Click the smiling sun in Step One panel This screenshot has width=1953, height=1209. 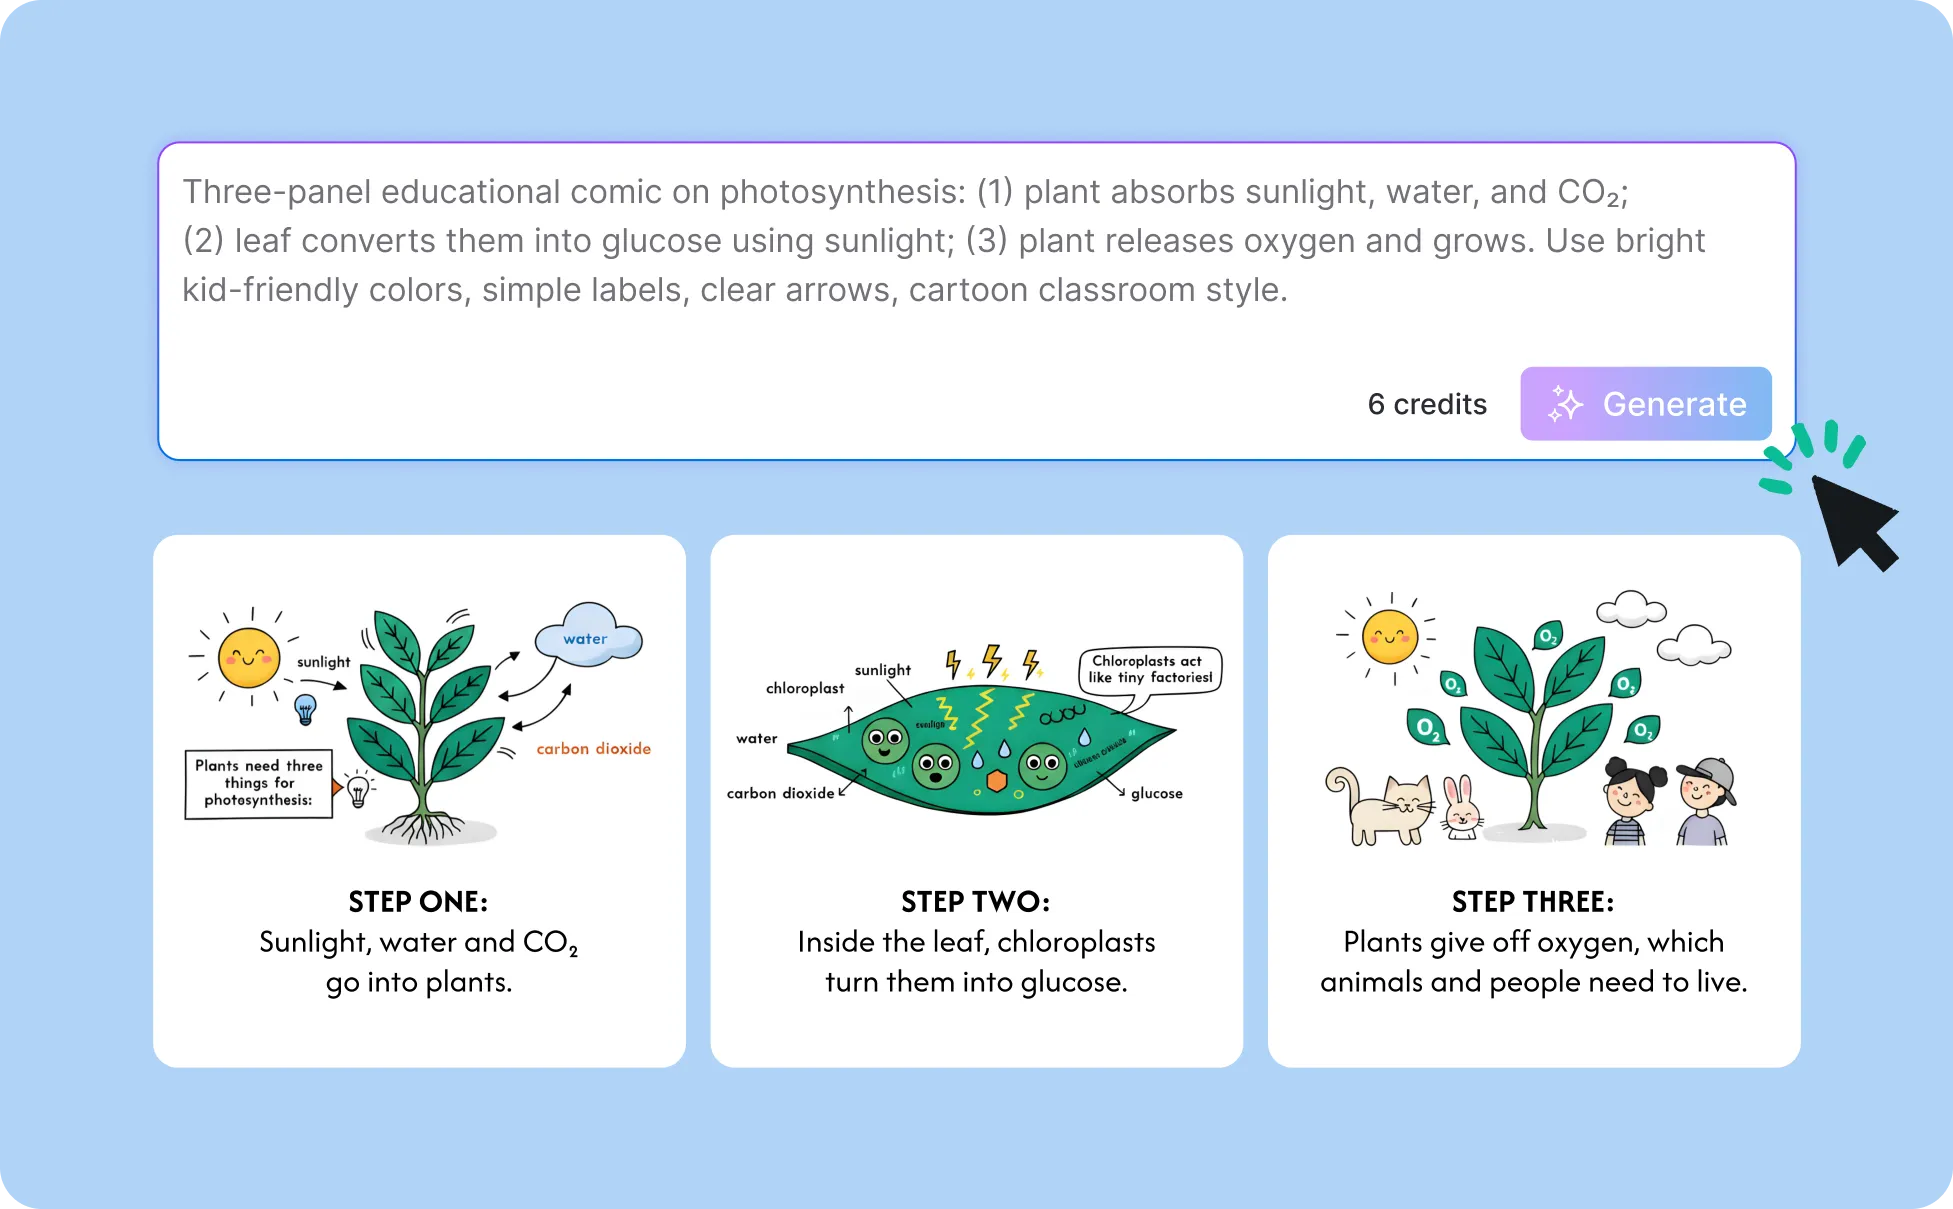[249, 657]
